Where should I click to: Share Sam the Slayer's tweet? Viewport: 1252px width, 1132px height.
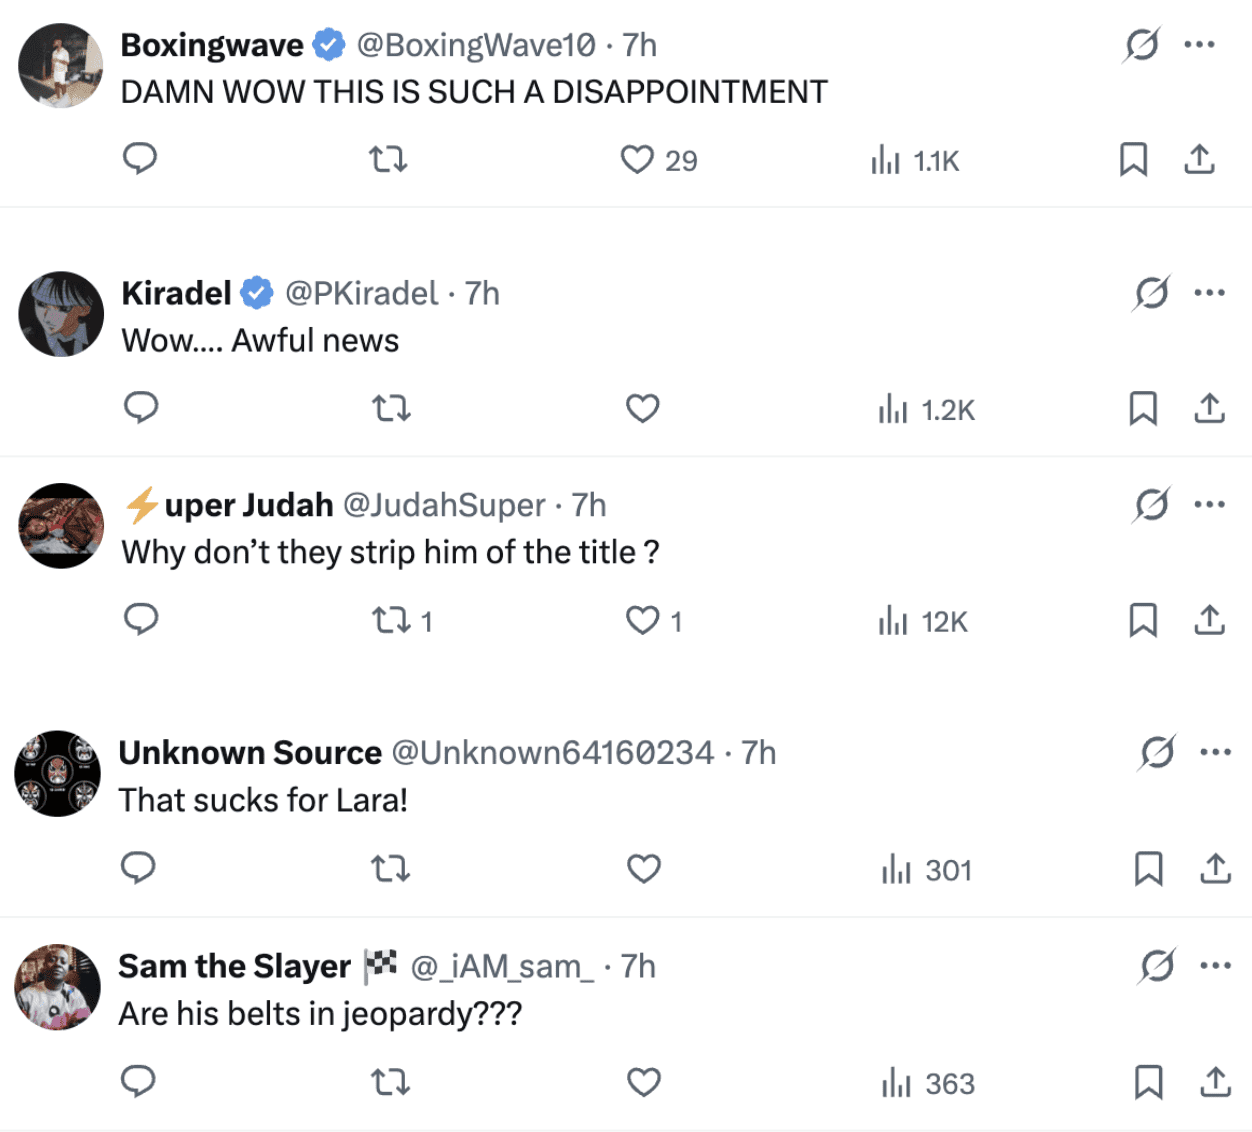click(x=1215, y=1082)
